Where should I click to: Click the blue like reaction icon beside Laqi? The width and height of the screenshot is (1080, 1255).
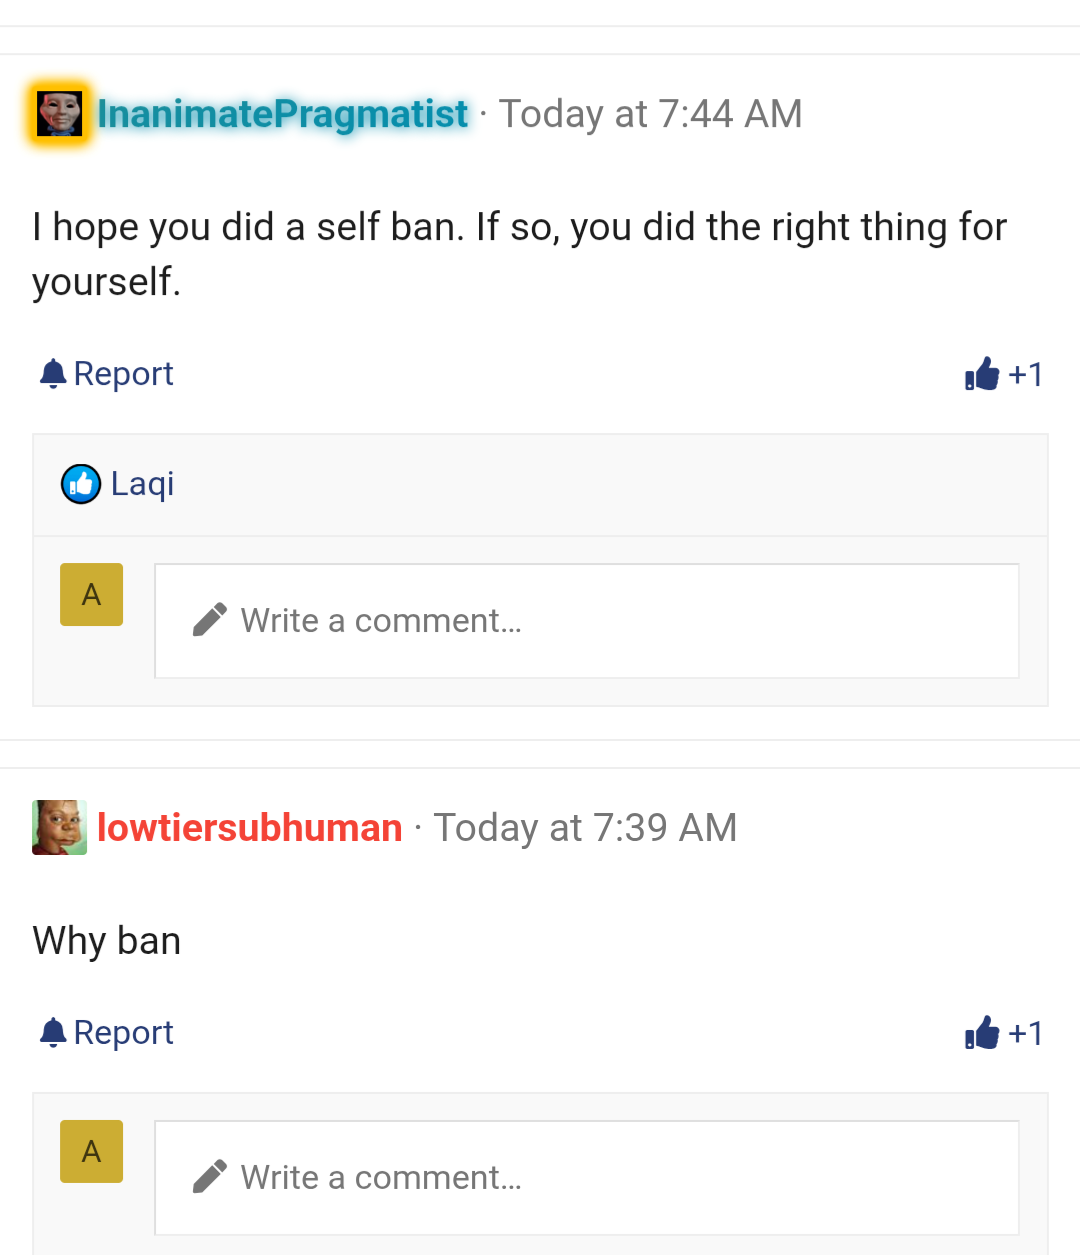coord(81,484)
